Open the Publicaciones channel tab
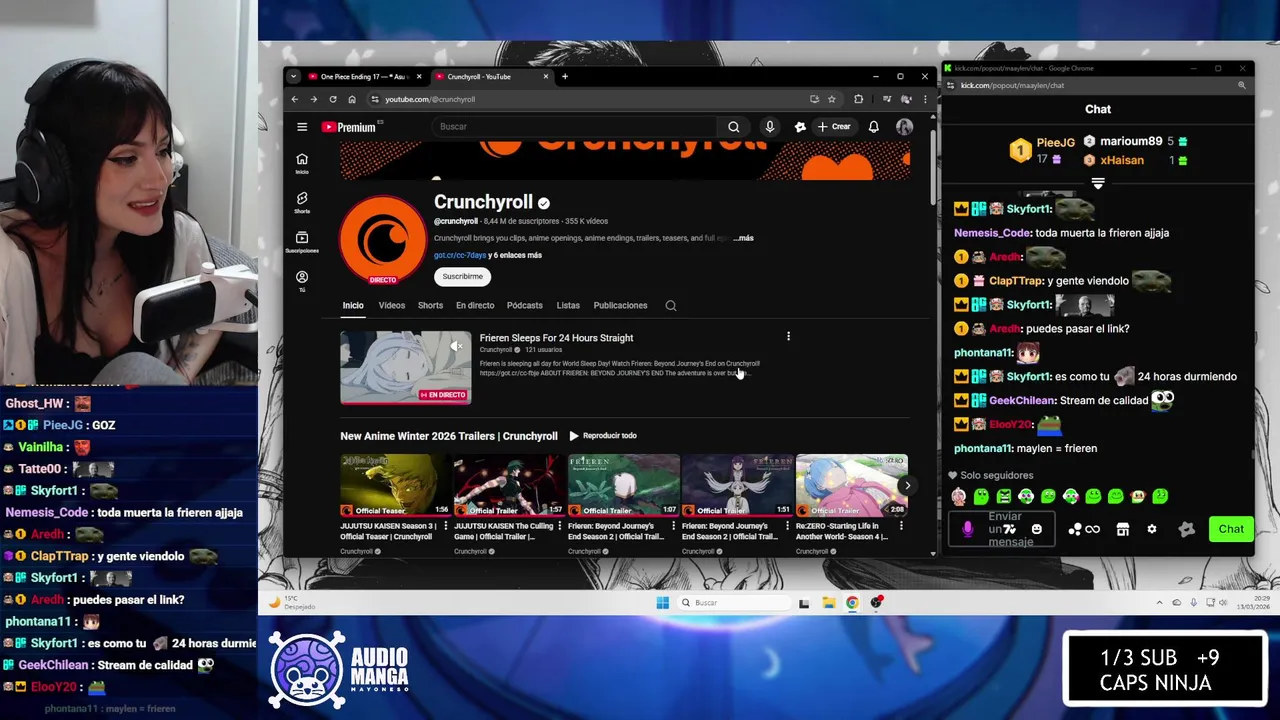 620,306
